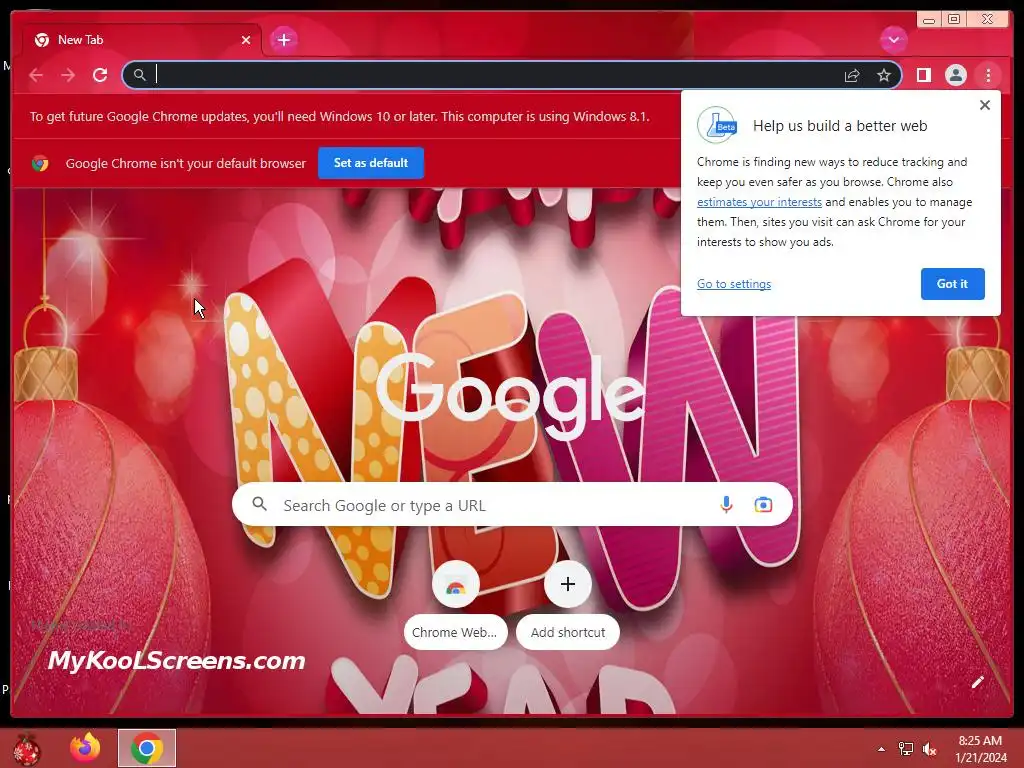This screenshot has width=1024, height=768.
Task: Close the New Tab tab
Action: (246, 40)
